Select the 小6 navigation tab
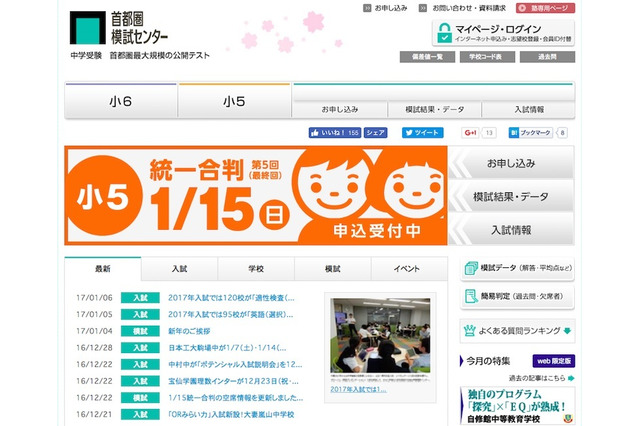 (121, 101)
